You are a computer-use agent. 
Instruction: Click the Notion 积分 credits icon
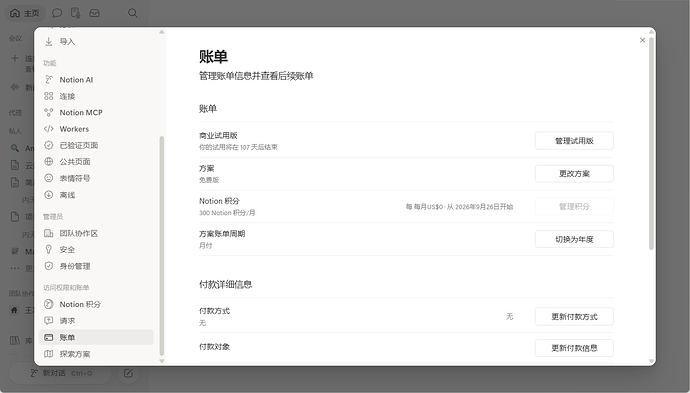[49, 304]
